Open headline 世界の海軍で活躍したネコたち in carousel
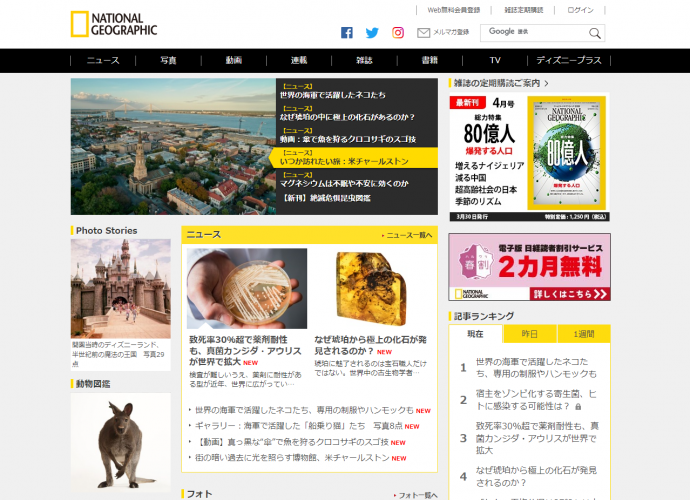The width and height of the screenshot is (690, 500). click(x=333, y=95)
